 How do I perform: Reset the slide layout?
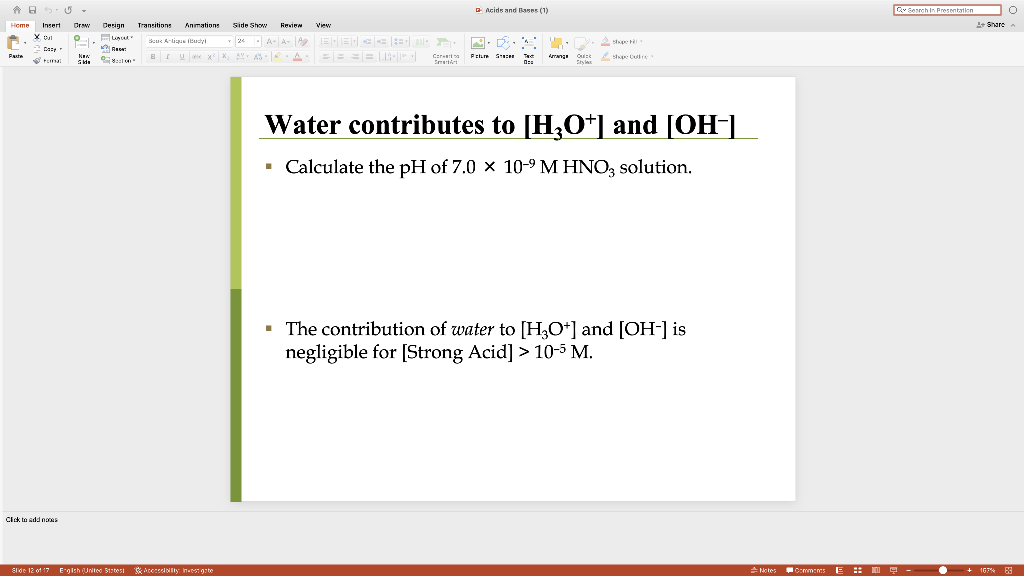click(x=114, y=49)
